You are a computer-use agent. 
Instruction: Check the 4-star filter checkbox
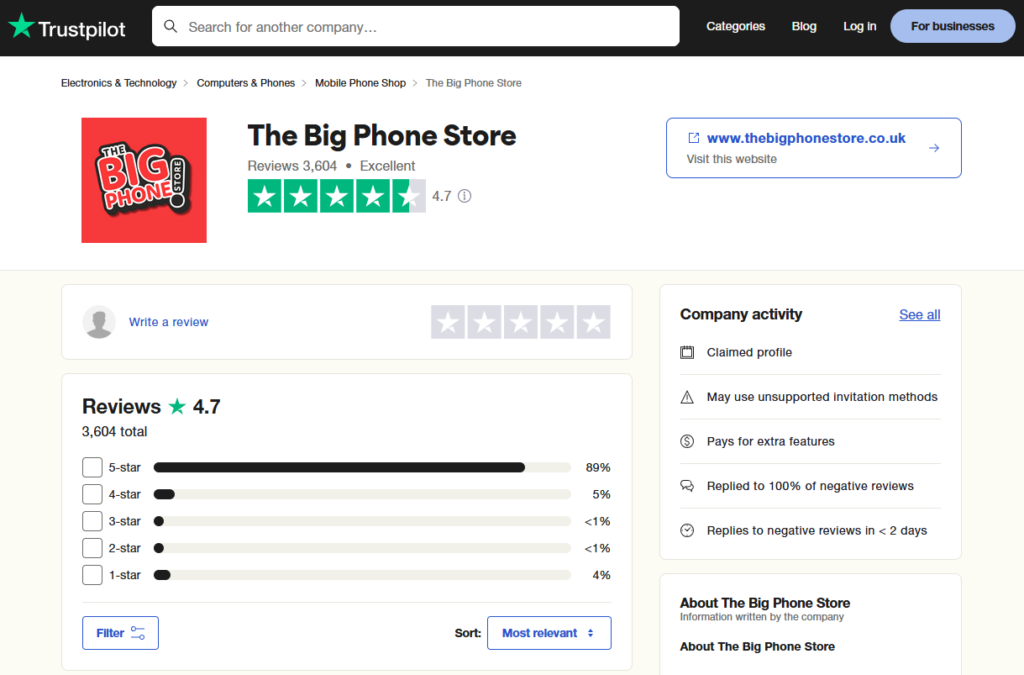pyautogui.click(x=92, y=494)
